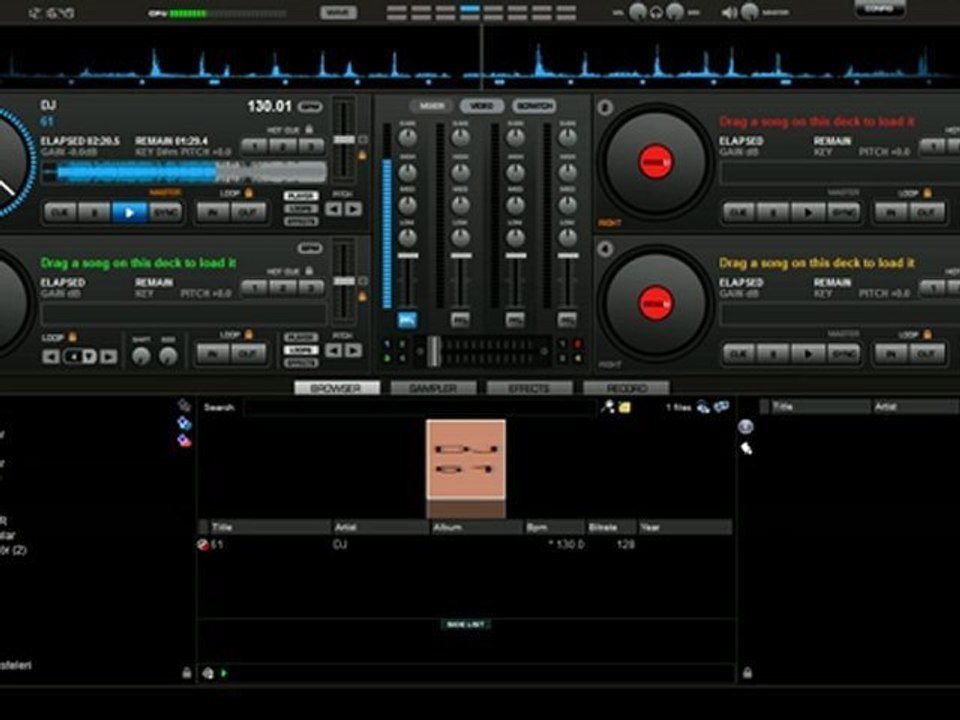The image size is (960, 720).
Task: Sort the track list by Bpm column
Action: 554,527
